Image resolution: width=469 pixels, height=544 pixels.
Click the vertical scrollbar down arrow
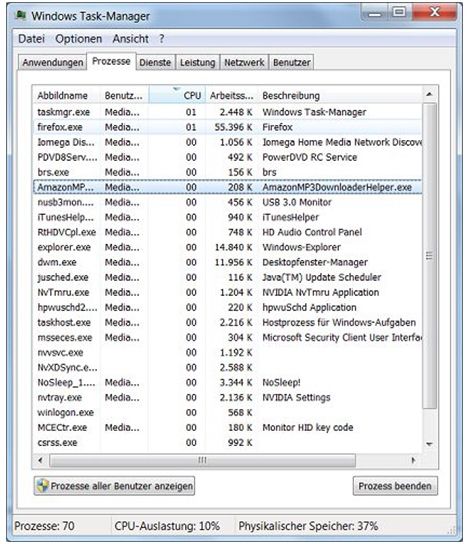pyautogui.click(x=429, y=444)
